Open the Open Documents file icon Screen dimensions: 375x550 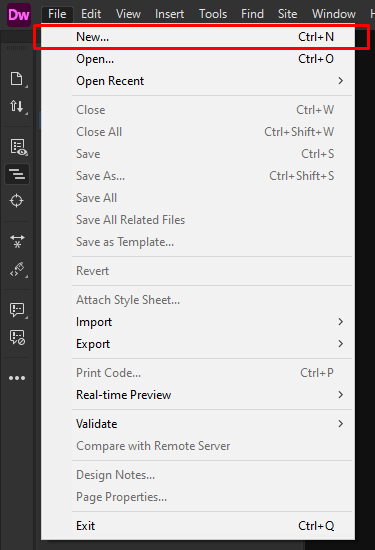(17, 79)
